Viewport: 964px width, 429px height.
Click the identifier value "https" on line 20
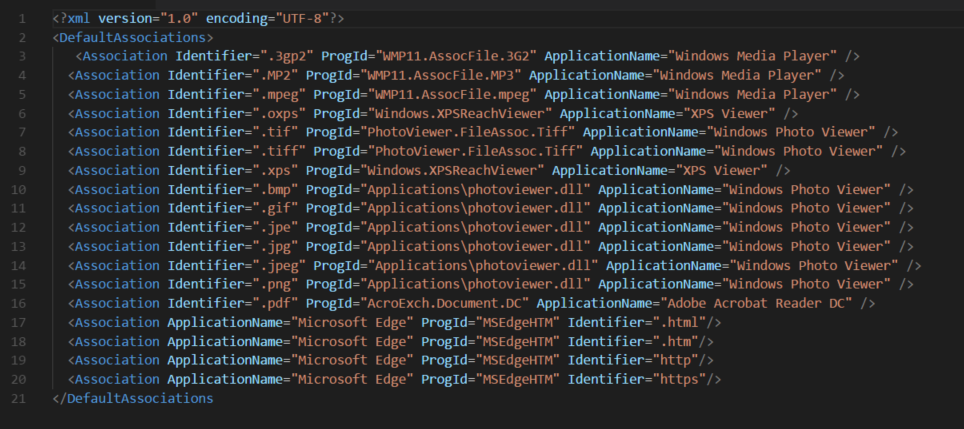pos(679,379)
